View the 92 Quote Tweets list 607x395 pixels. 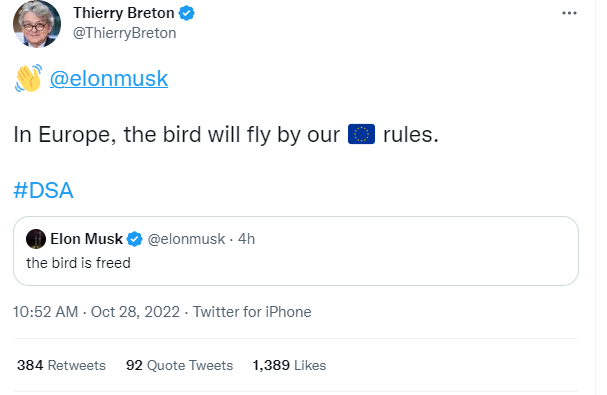pyautogui.click(x=179, y=365)
